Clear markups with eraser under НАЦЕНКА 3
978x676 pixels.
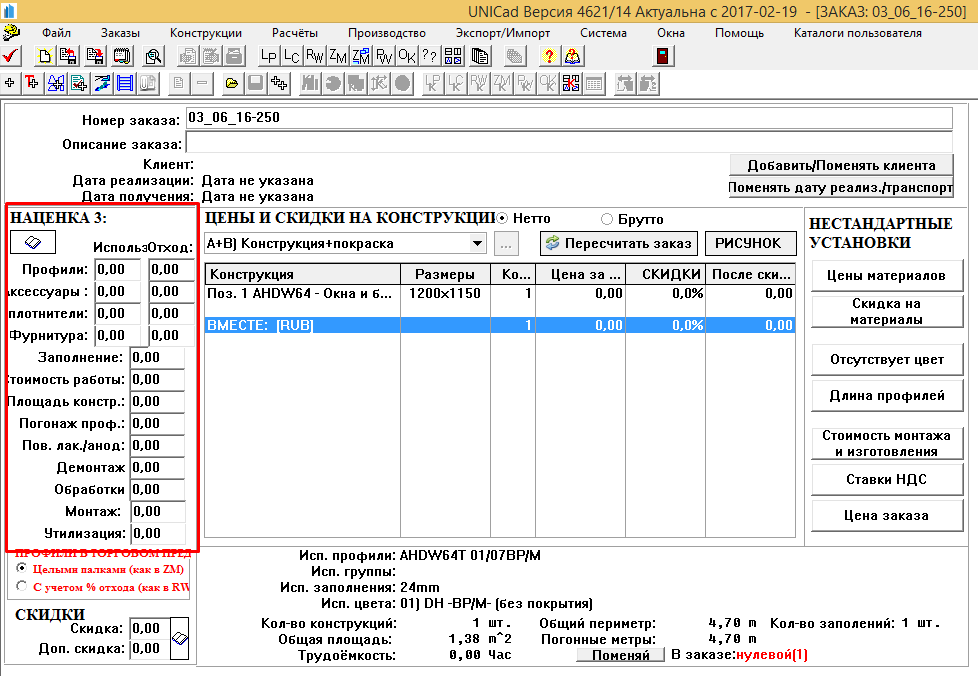pos(32,242)
